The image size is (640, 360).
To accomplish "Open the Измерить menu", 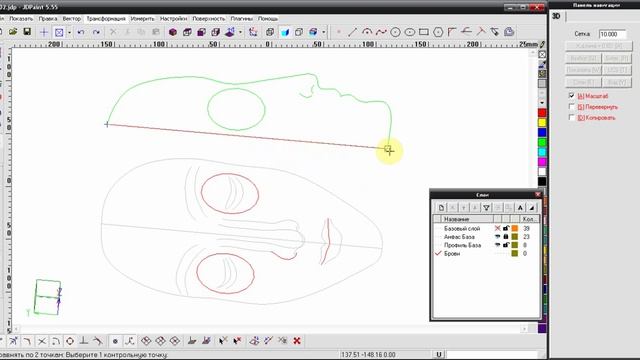I will click(x=142, y=19).
